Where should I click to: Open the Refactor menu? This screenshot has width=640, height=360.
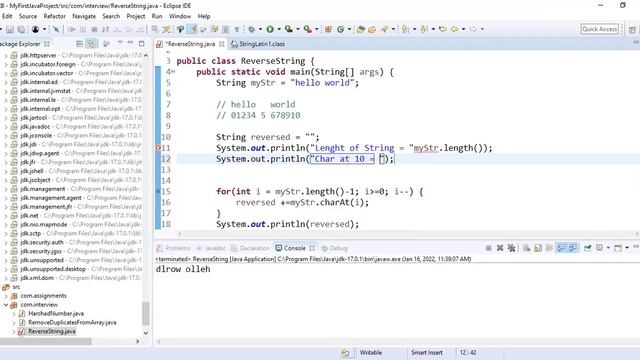[x=54, y=16]
